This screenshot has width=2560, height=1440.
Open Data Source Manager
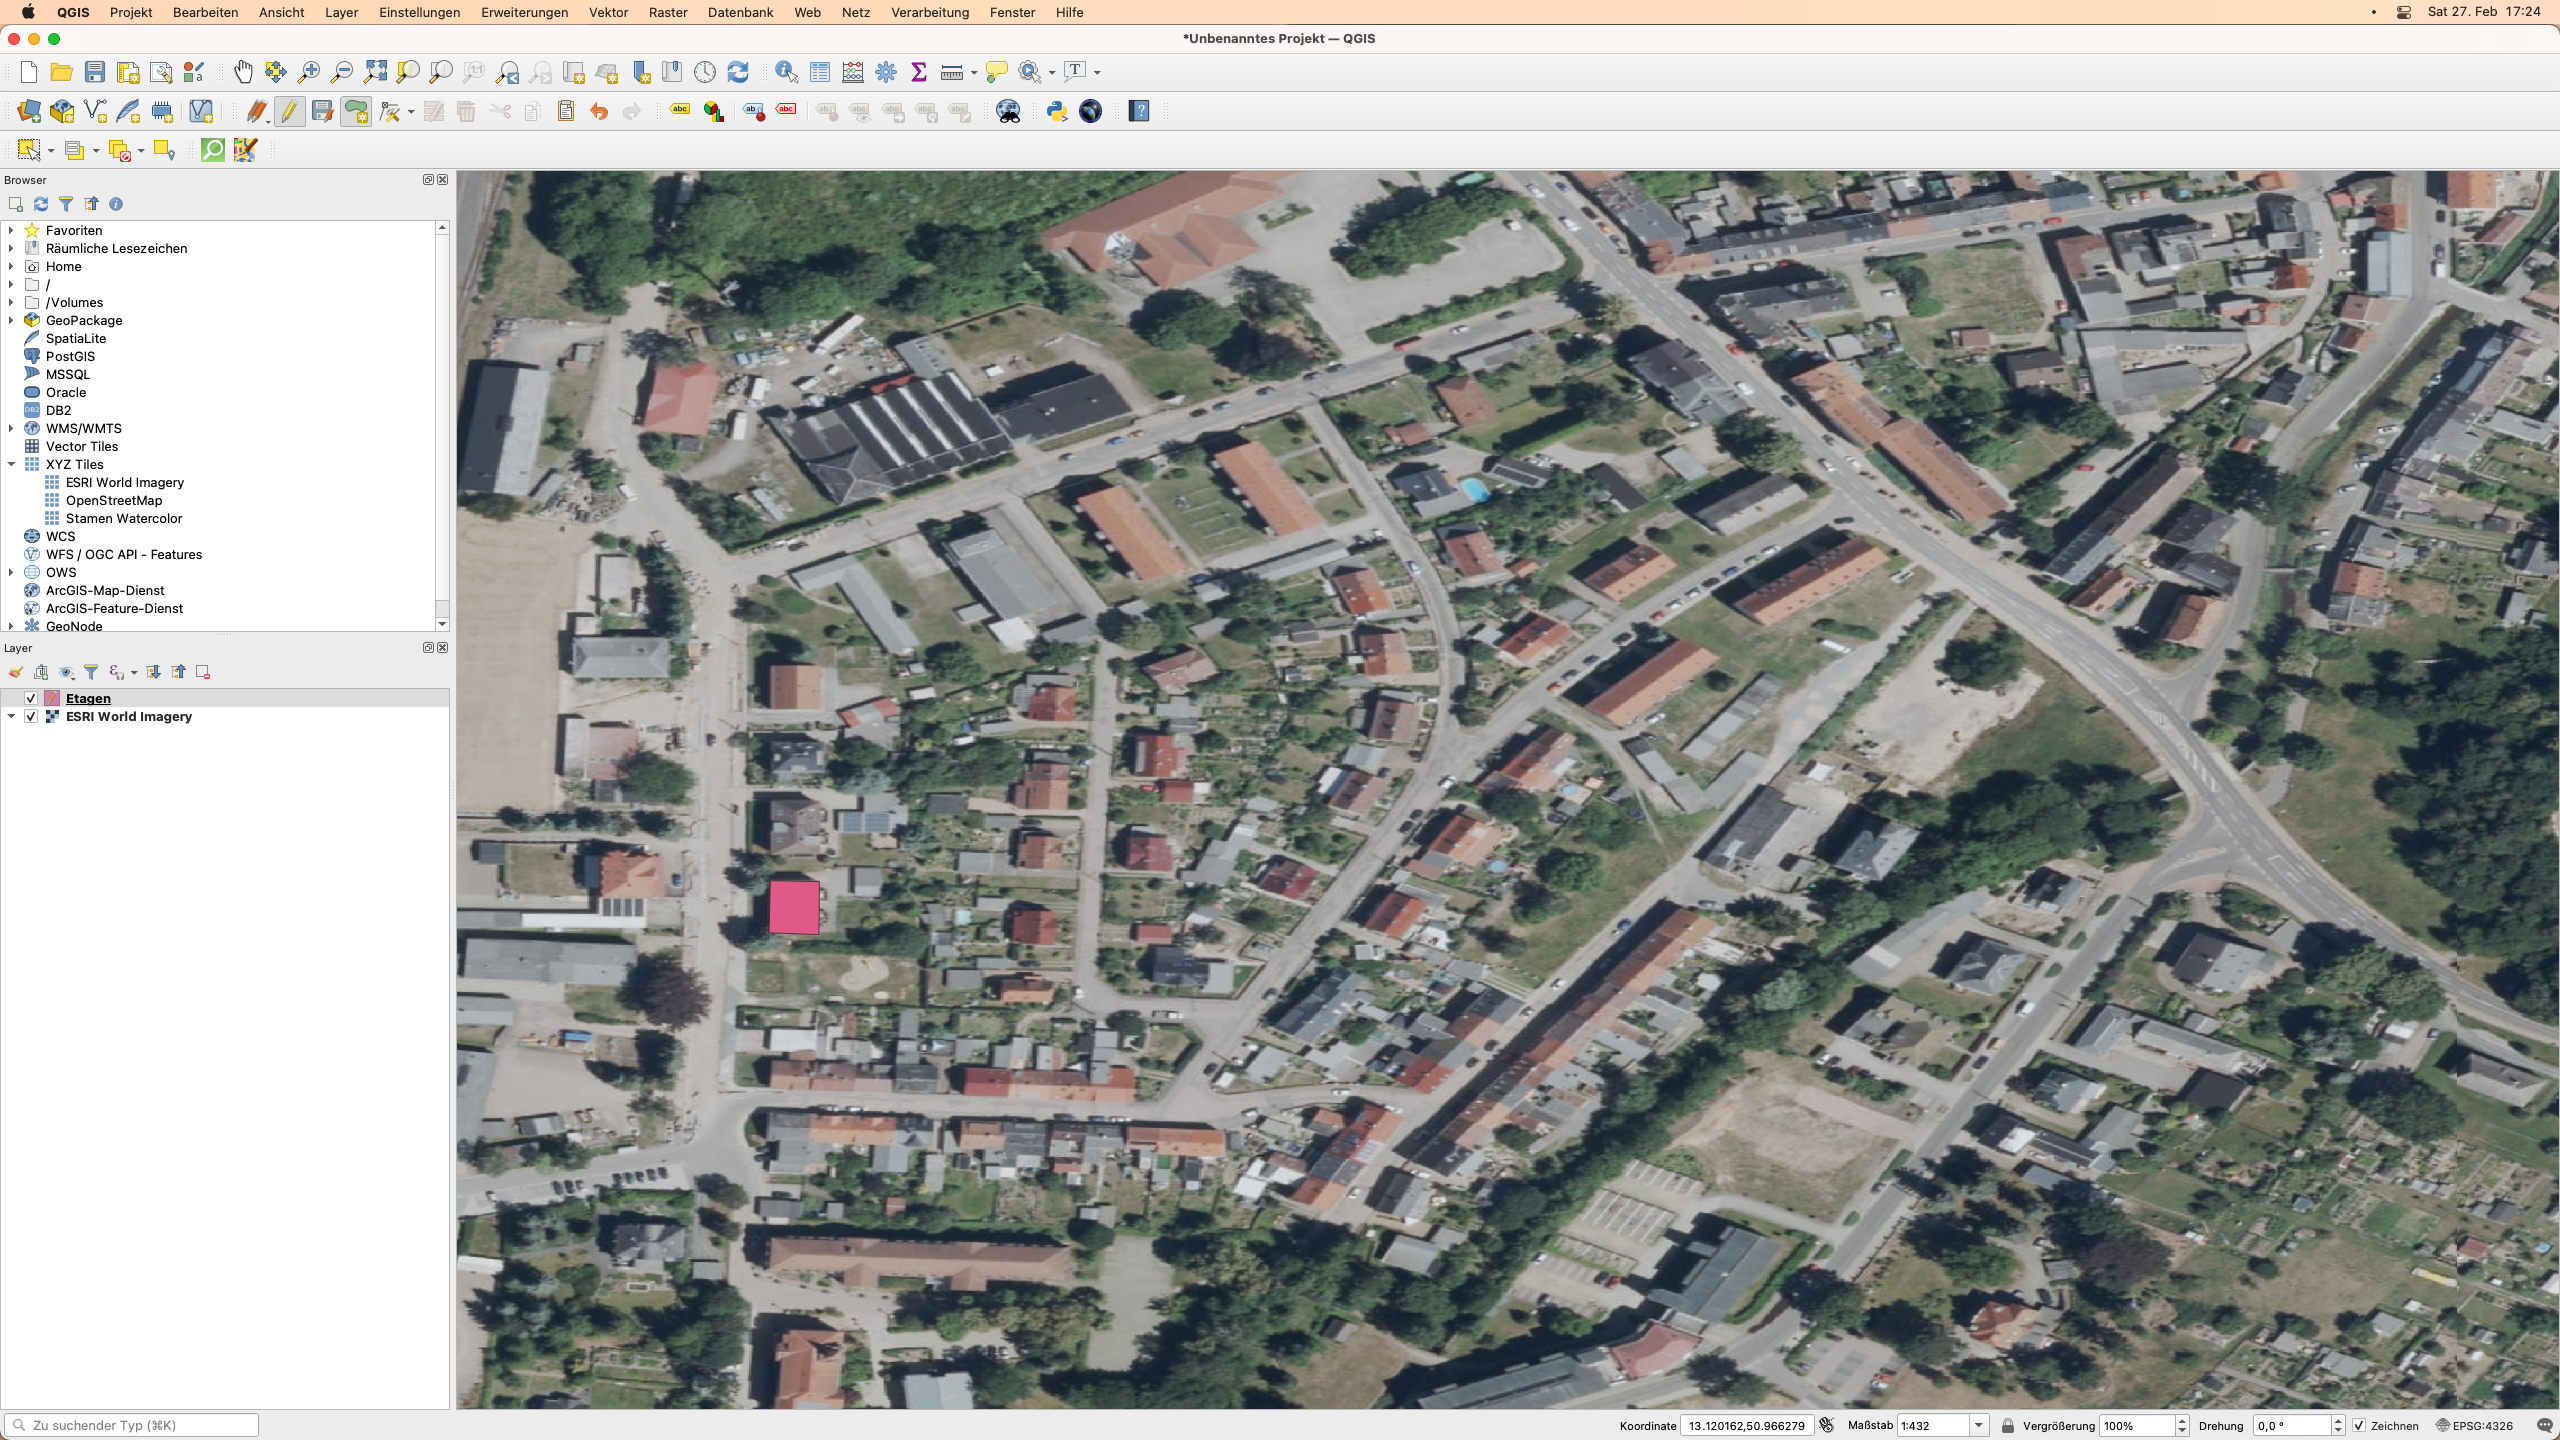pos(29,111)
